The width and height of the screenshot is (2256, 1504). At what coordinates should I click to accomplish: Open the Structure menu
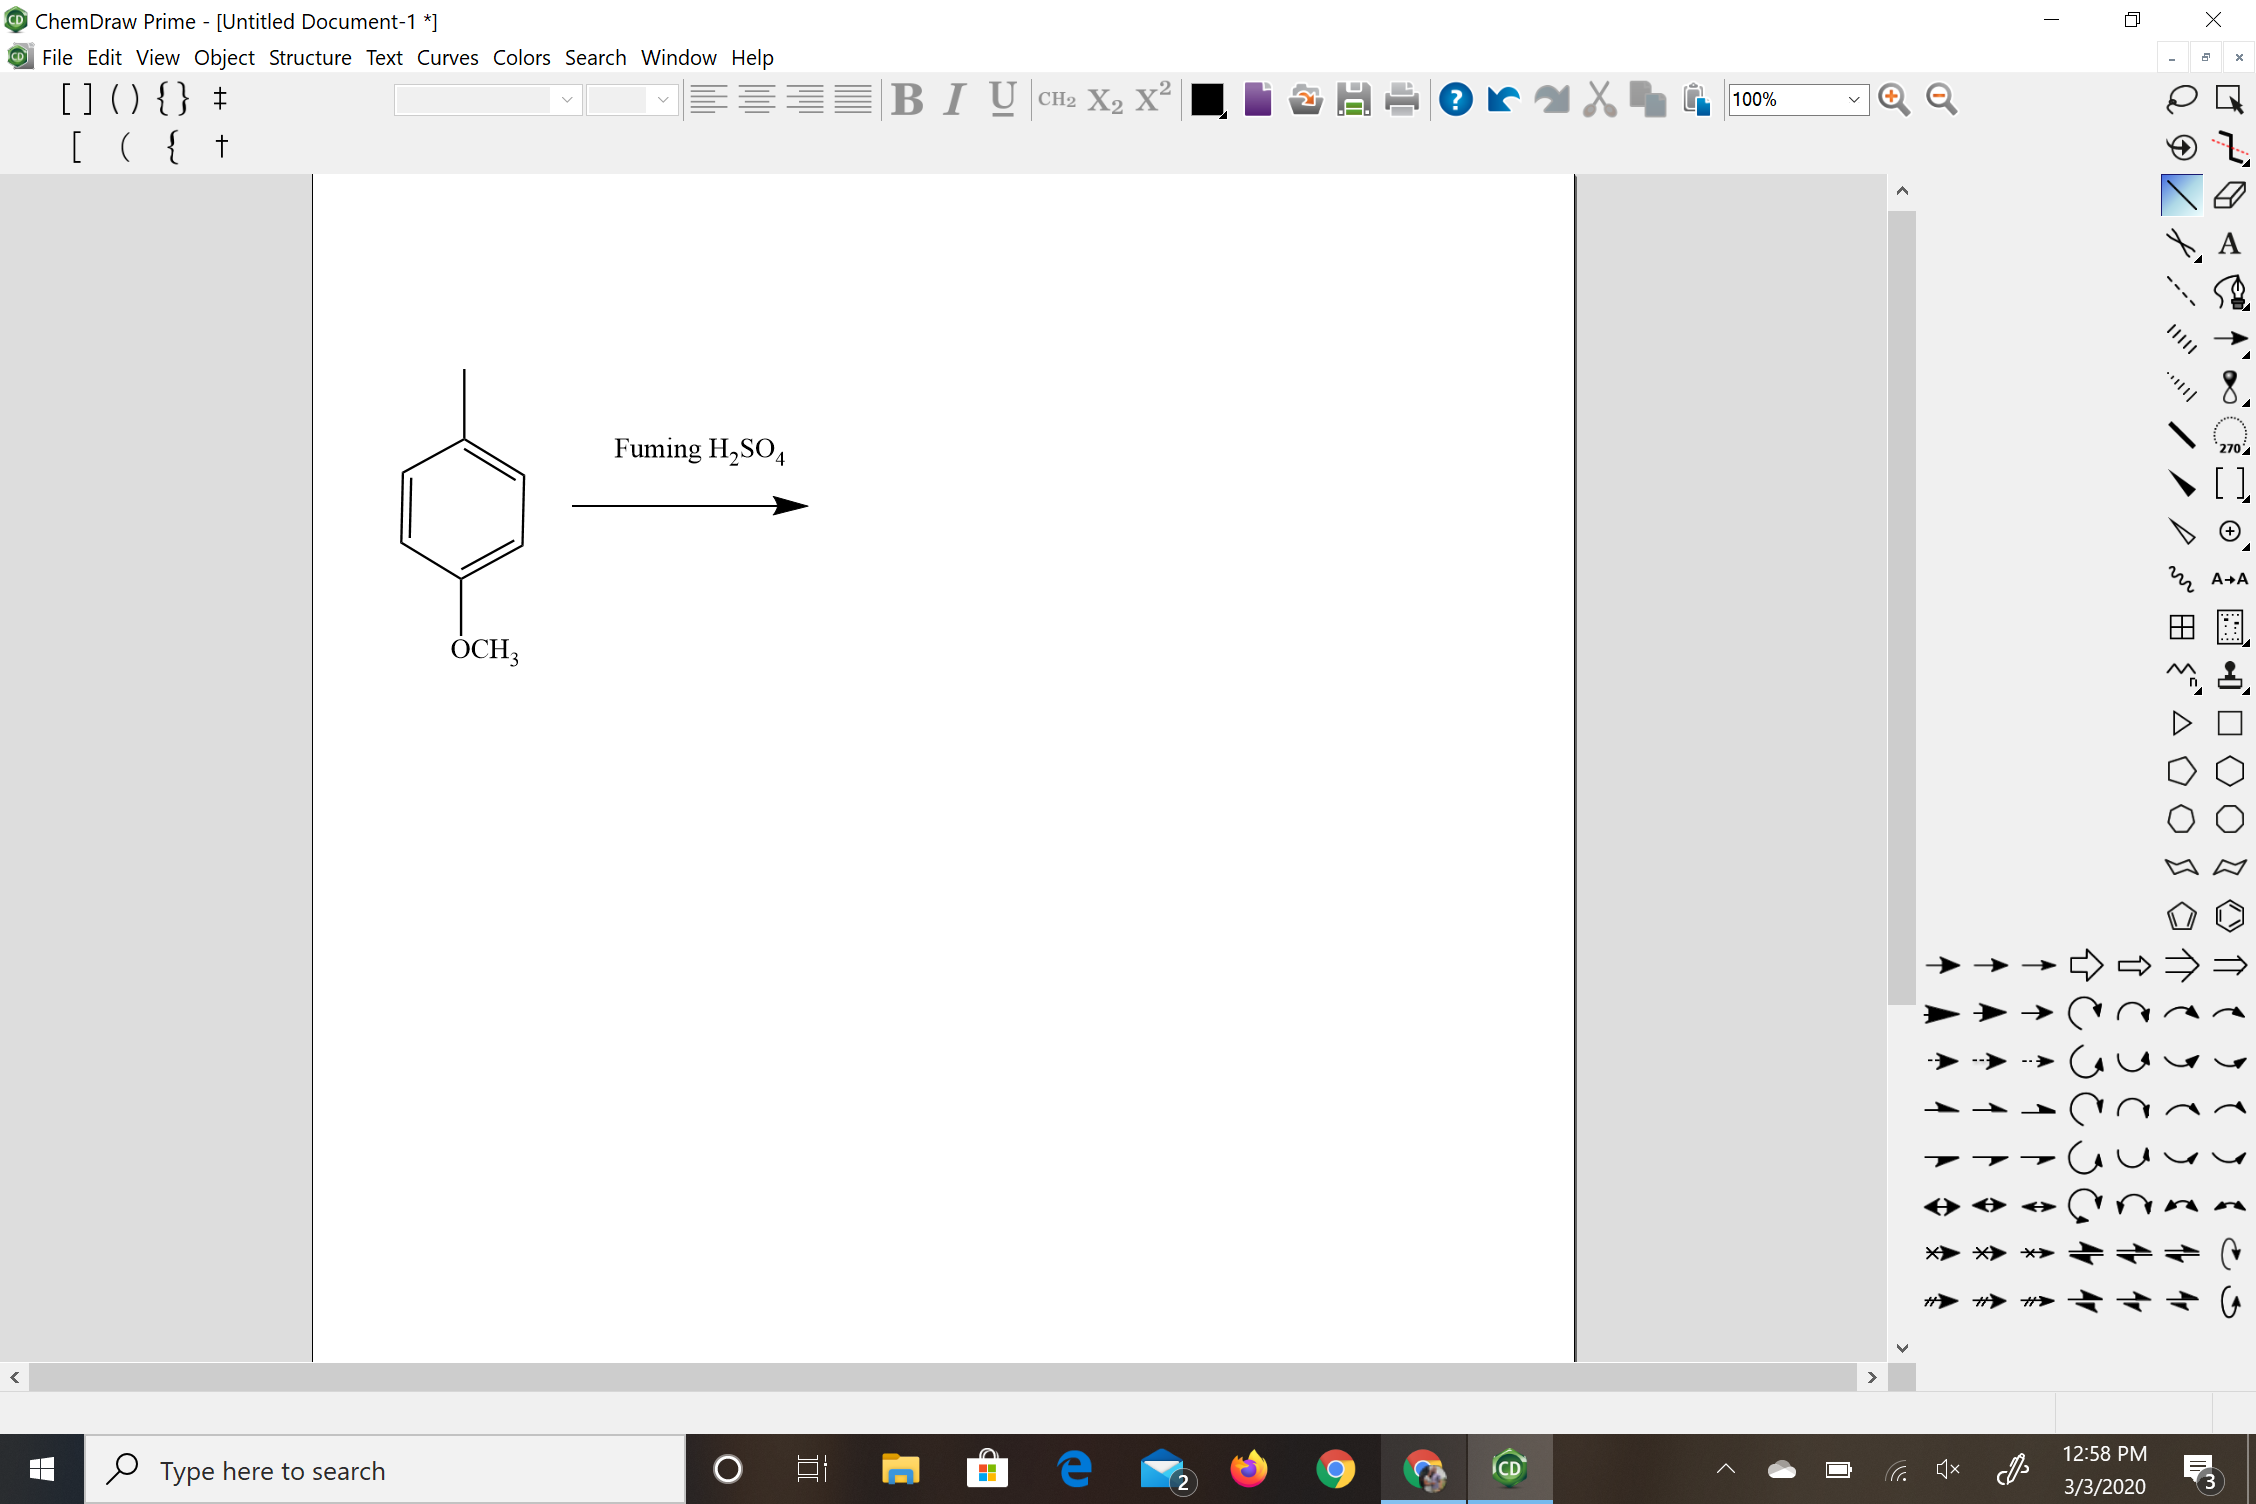pos(307,57)
